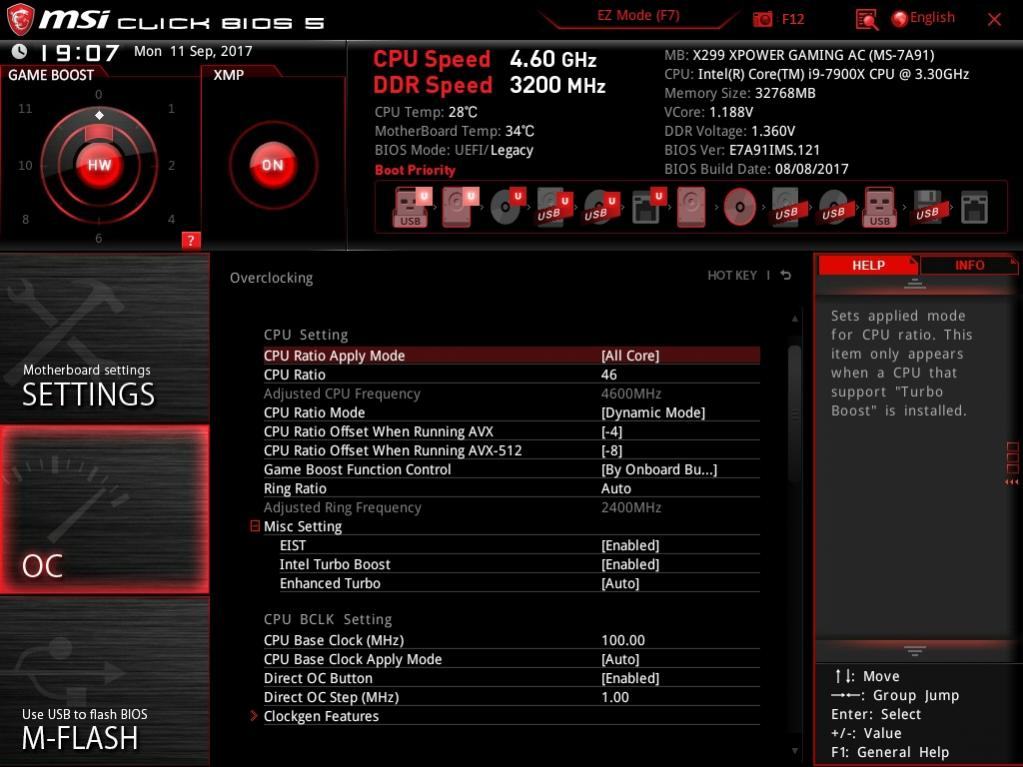The width and height of the screenshot is (1023, 767).
Task: Click the GAME BOOST header label
Action: click(51, 75)
